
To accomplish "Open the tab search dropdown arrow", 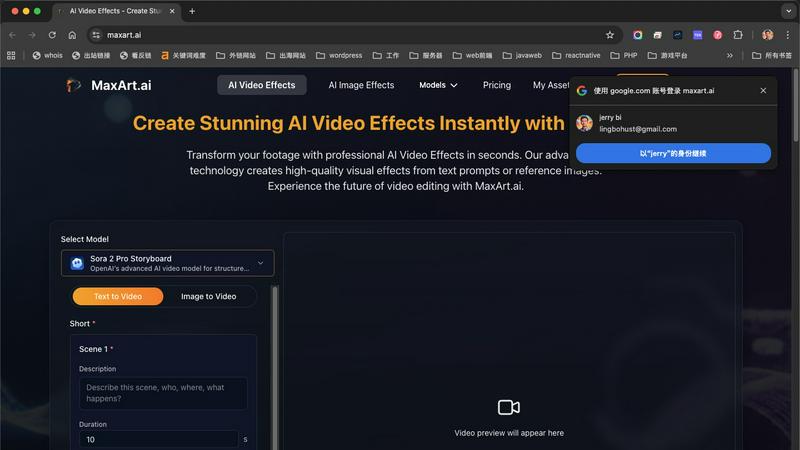I will click(x=788, y=11).
